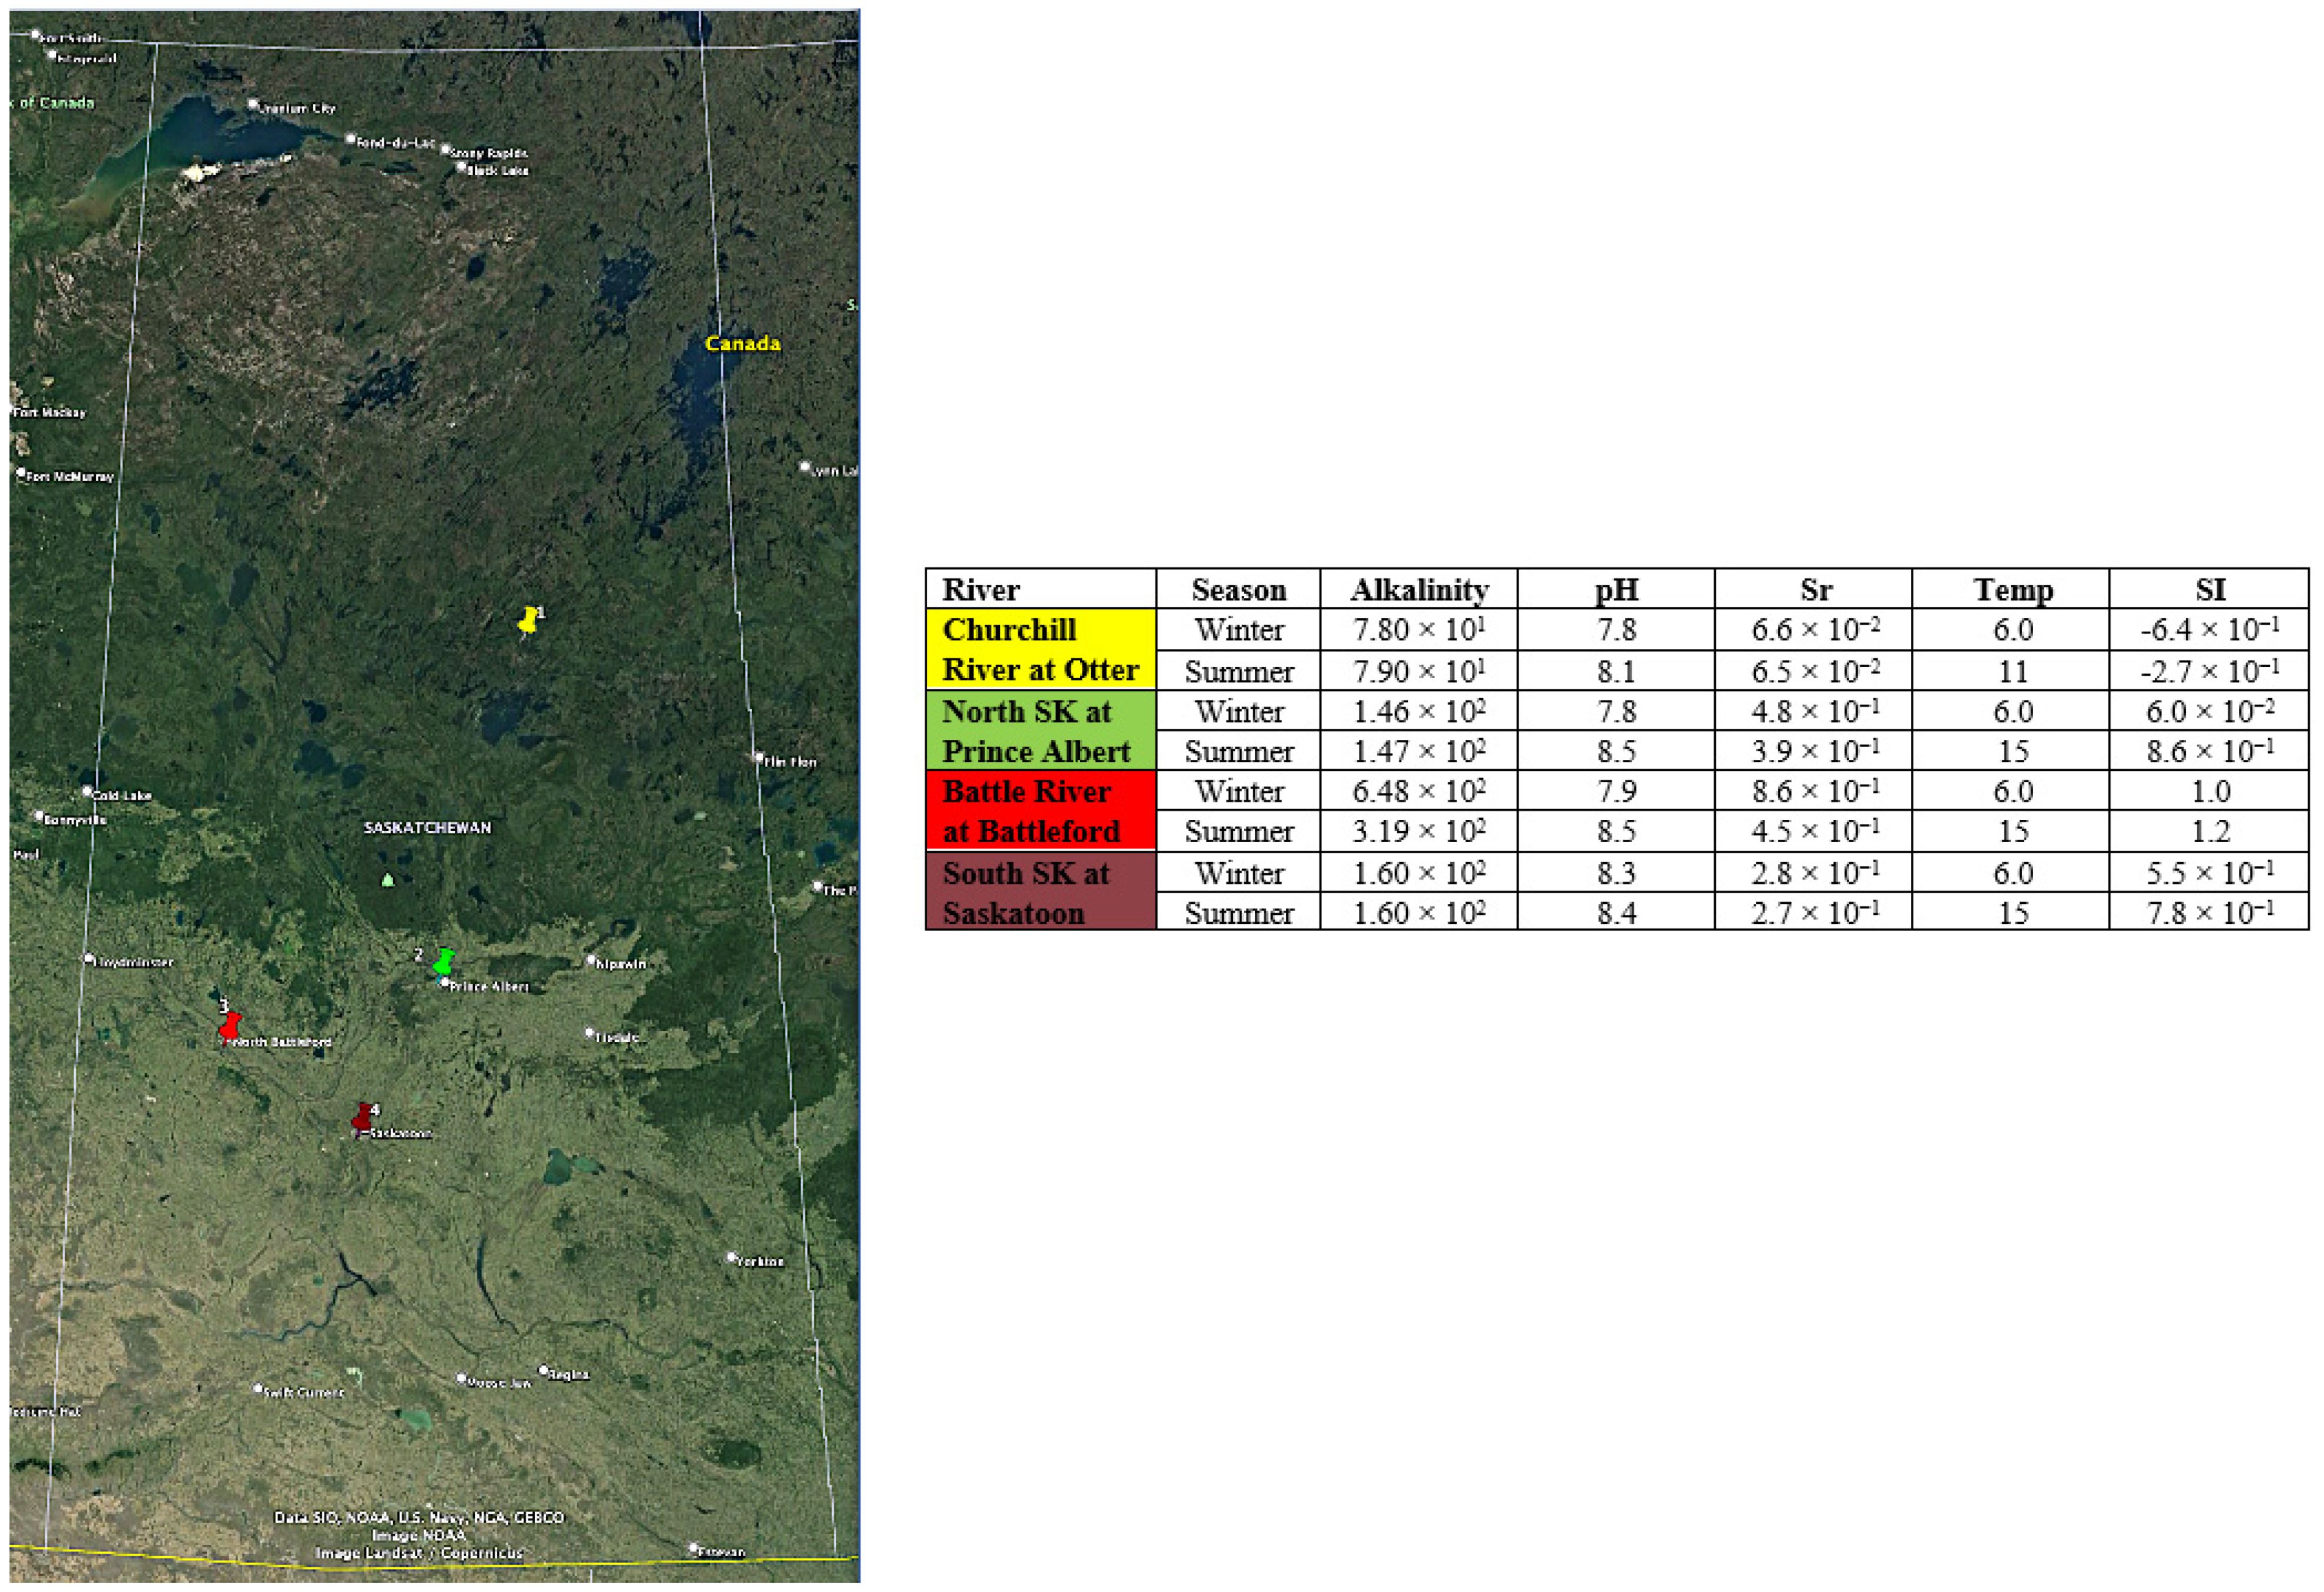
Task: Click the Fort McMurray place marker
Action: (x=21, y=472)
